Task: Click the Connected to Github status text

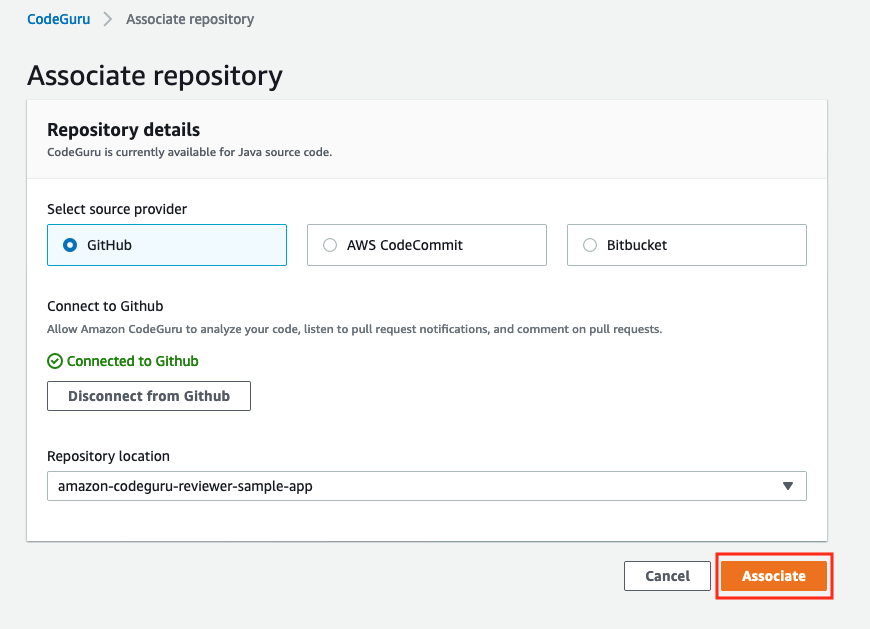Action: point(133,361)
